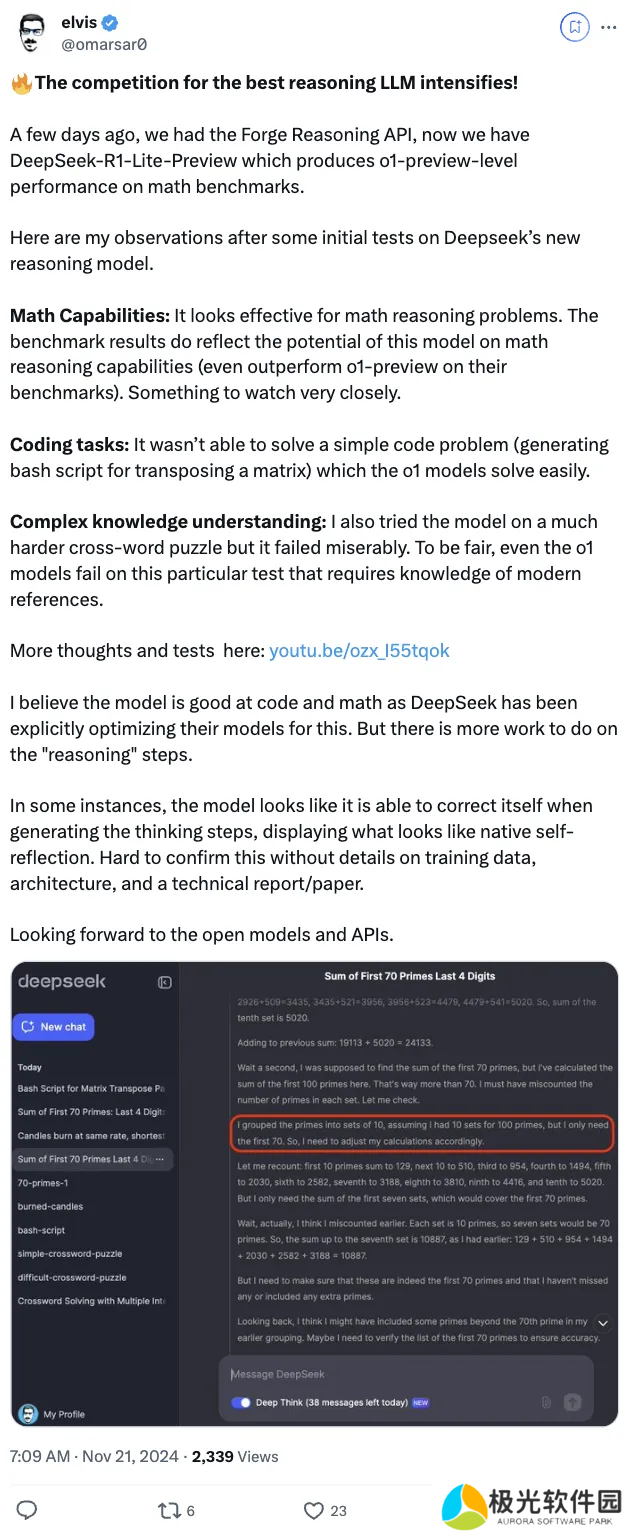Screen dimensions: 632x1532
Task: Open options for the selected chat entry
Action: 160,1159
